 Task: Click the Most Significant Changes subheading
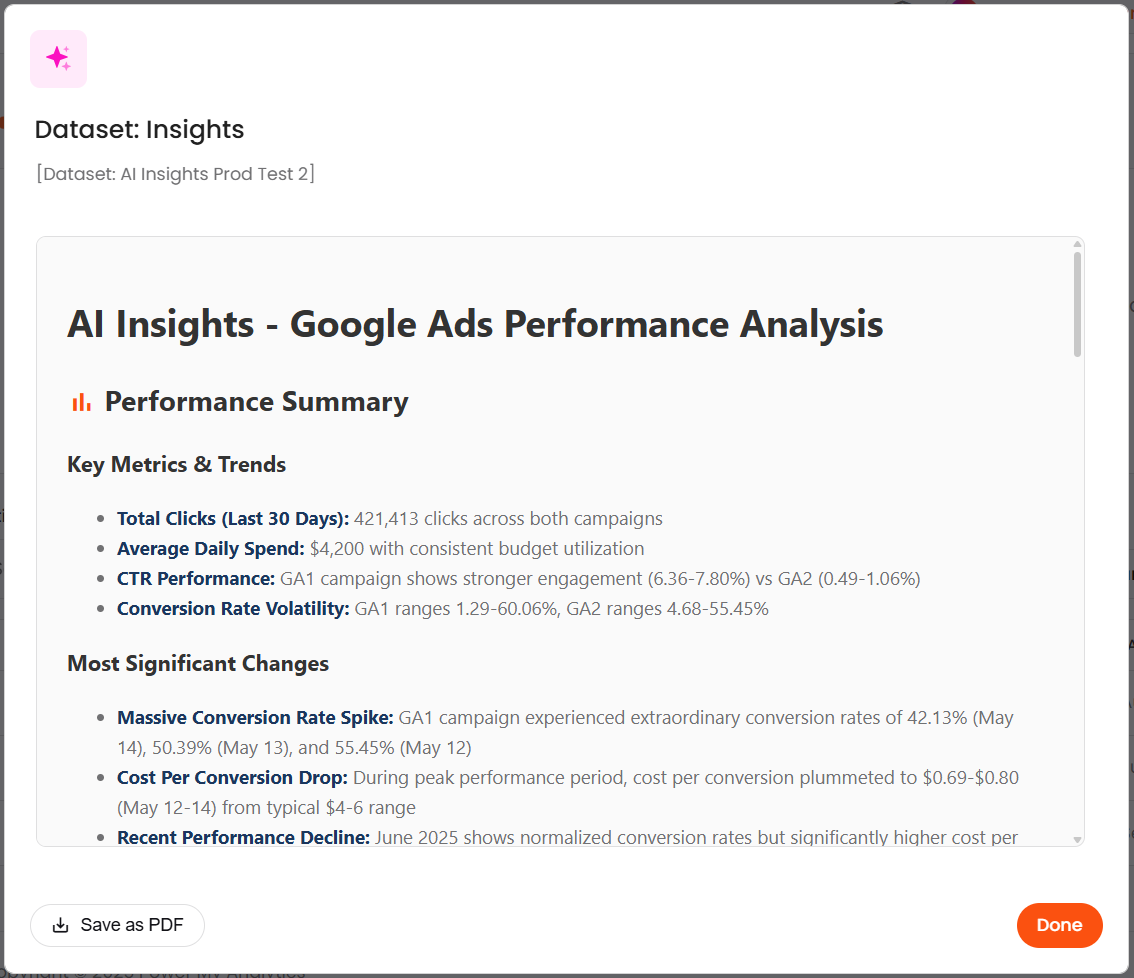click(x=198, y=663)
